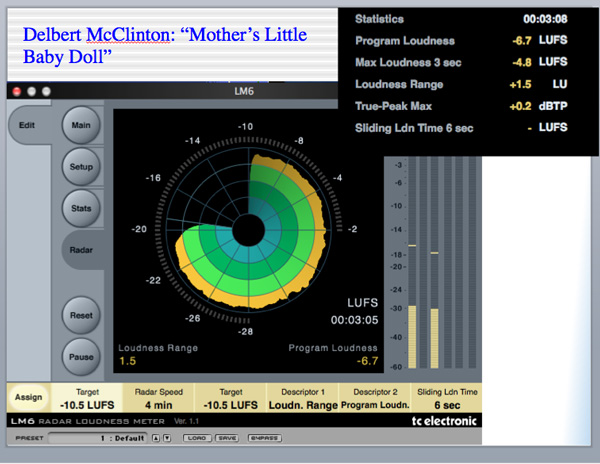The width and height of the screenshot is (600, 464).
Task: Click the LOAD preset button
Action: [197, 438]
